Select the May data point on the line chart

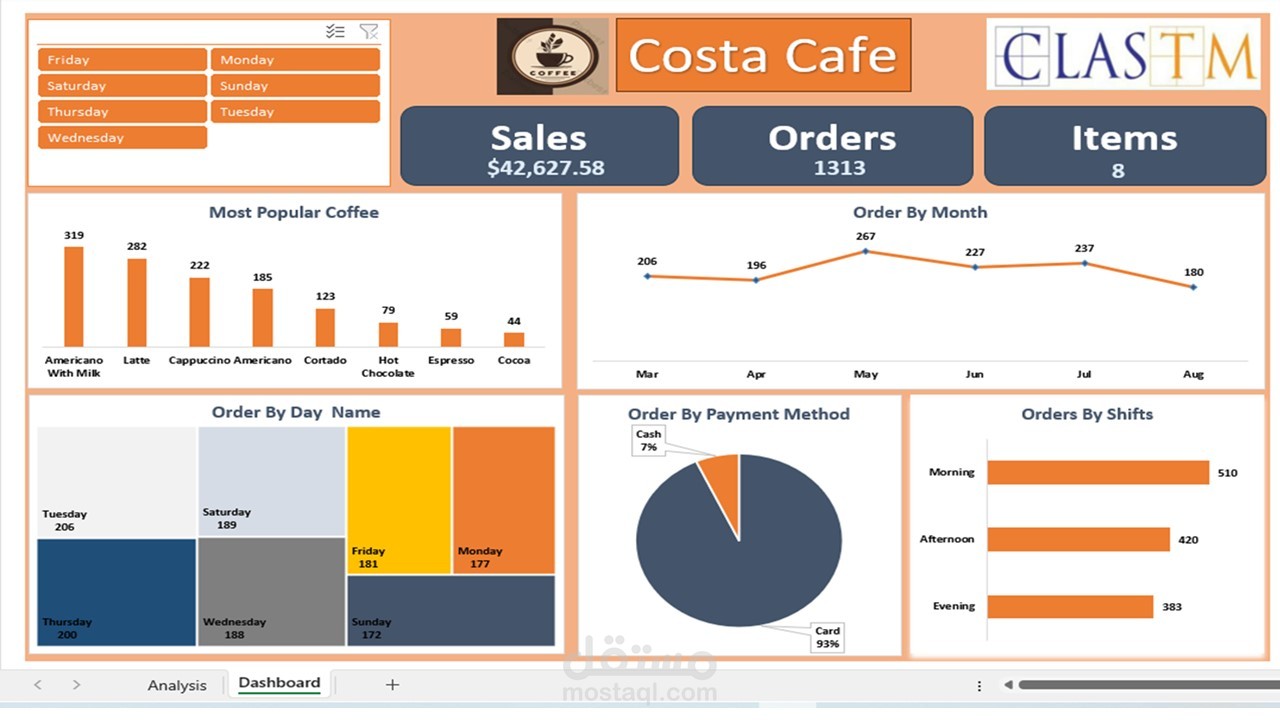tap(866, 251)
